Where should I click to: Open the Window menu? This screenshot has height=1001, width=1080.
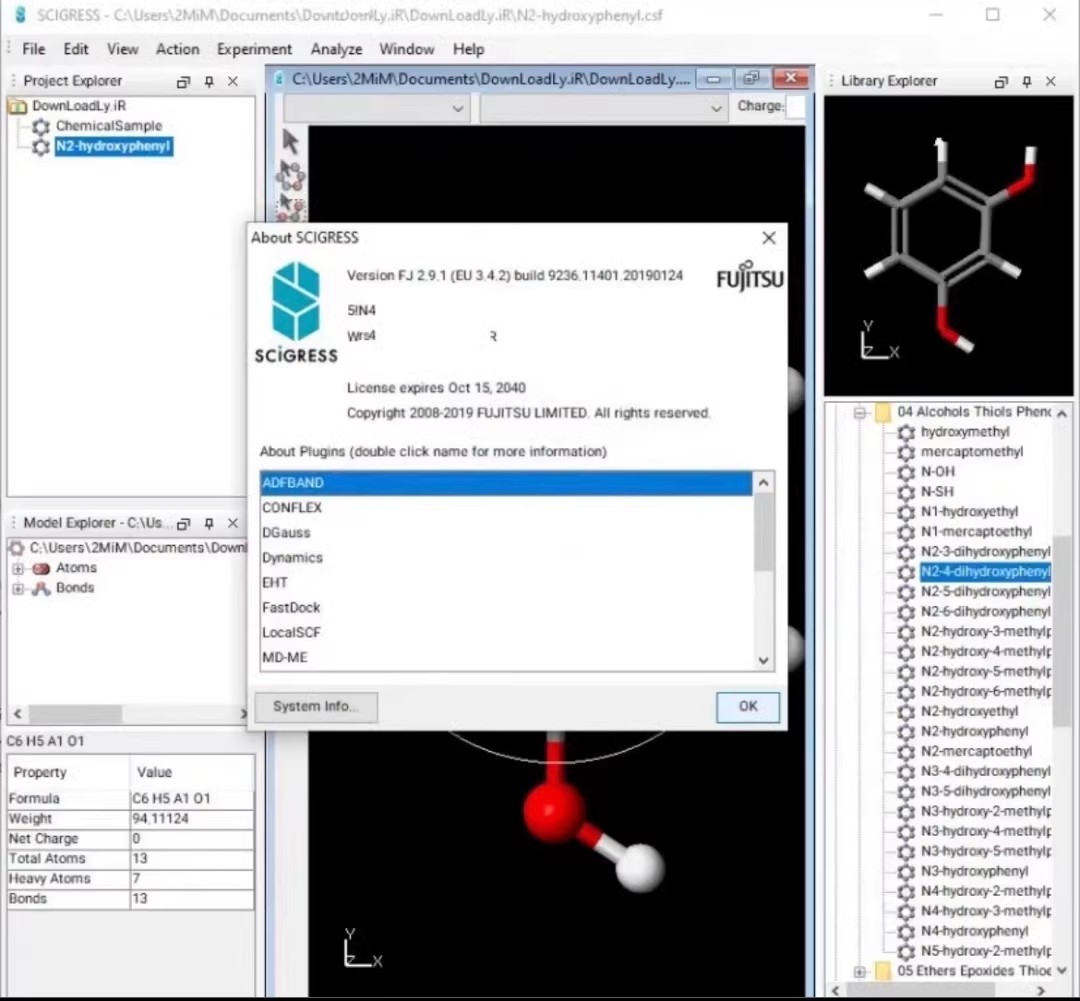coord(406,49)
